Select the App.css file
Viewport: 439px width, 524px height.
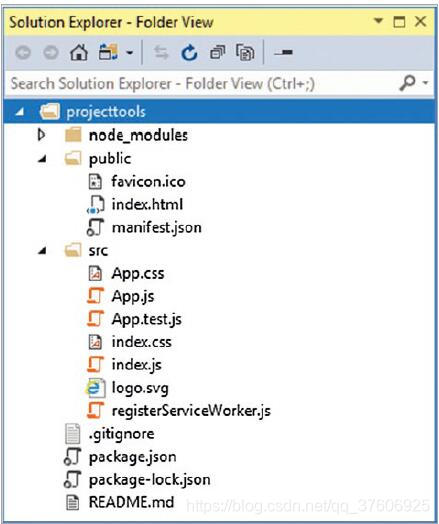[138, 273]
